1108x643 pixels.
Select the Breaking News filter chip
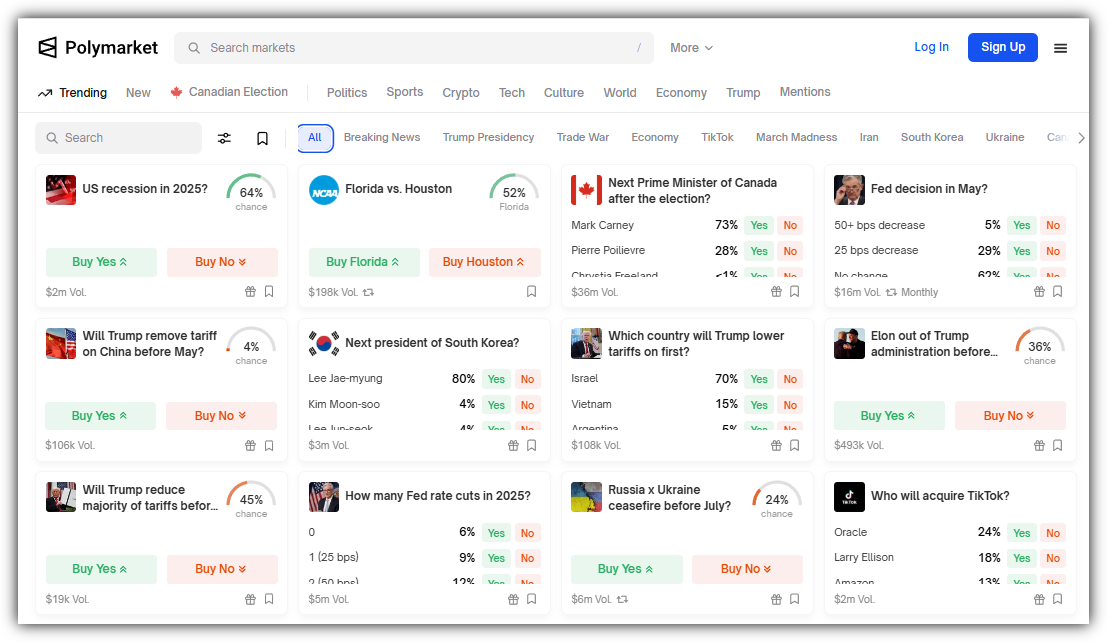coord(382,137)
